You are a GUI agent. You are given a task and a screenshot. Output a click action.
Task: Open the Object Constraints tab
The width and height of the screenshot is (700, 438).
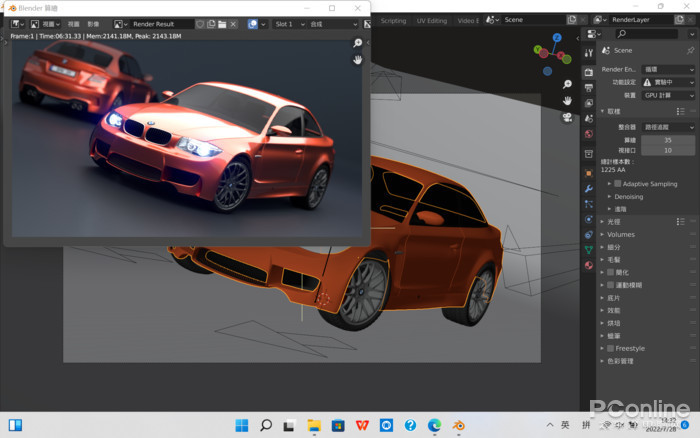[589, 234]
